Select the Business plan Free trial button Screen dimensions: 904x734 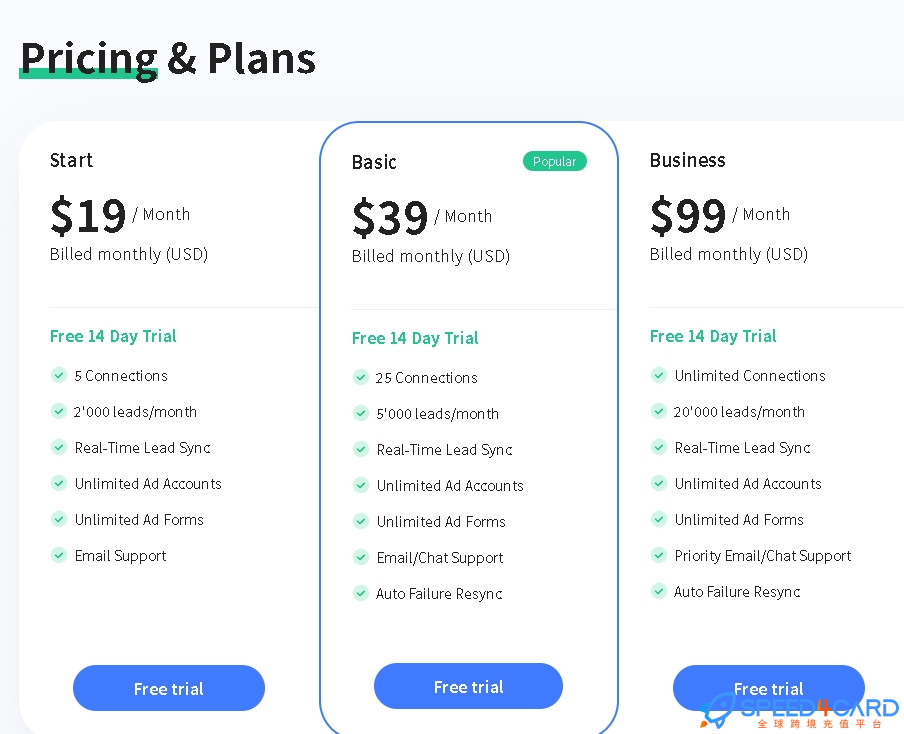[769, 688]
